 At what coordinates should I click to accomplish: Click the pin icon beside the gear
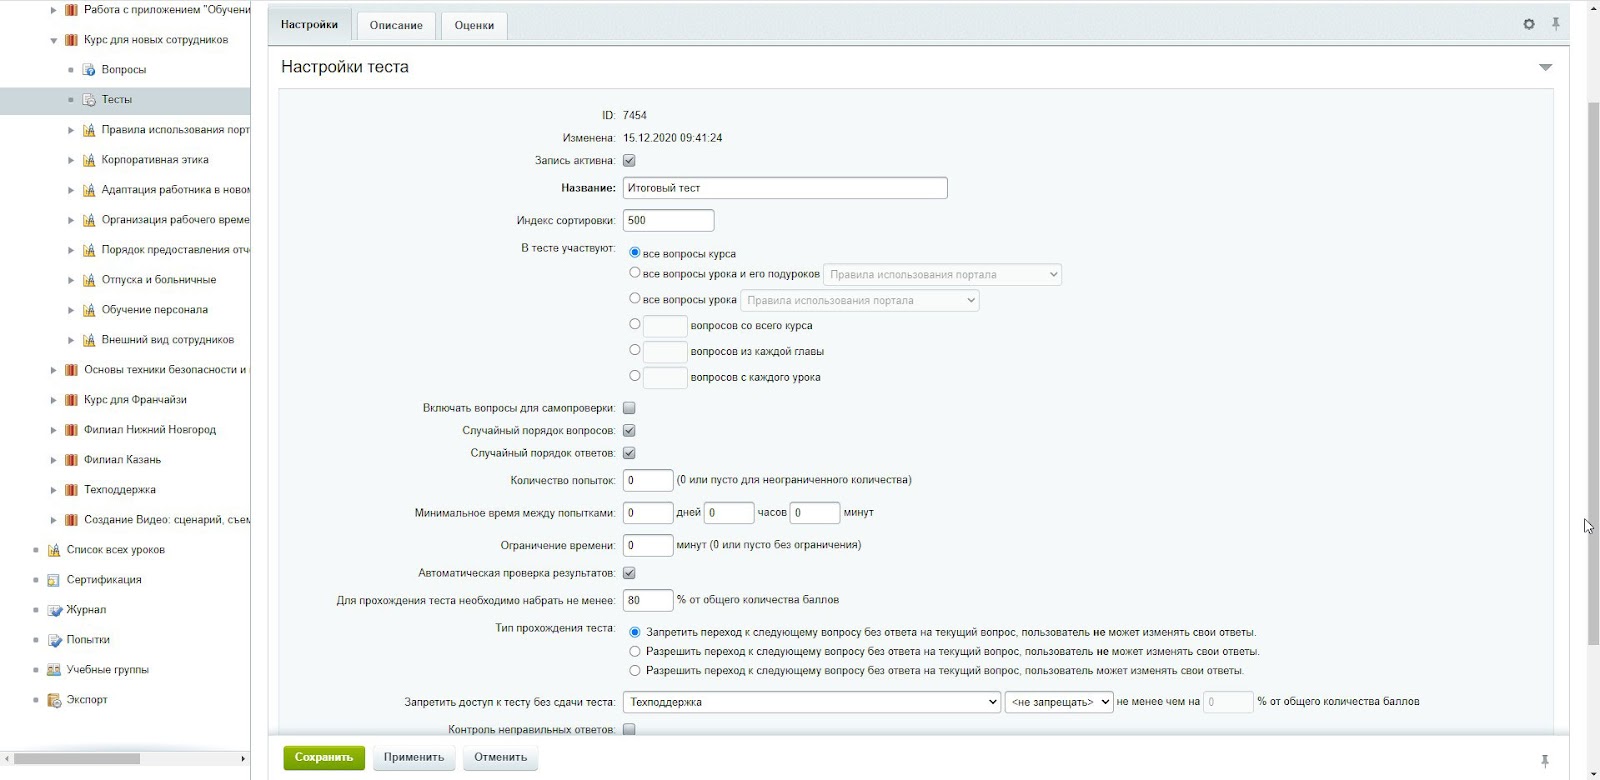[1556, 24]
